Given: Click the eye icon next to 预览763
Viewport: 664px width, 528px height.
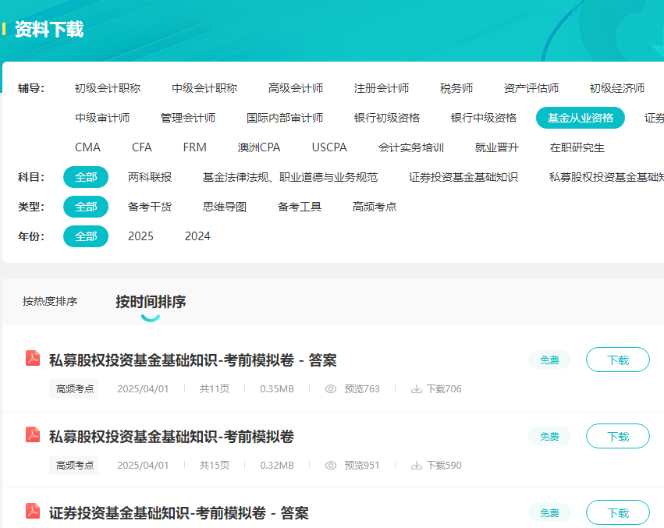Looking at the screenshot, I should [x=331, y=389].
